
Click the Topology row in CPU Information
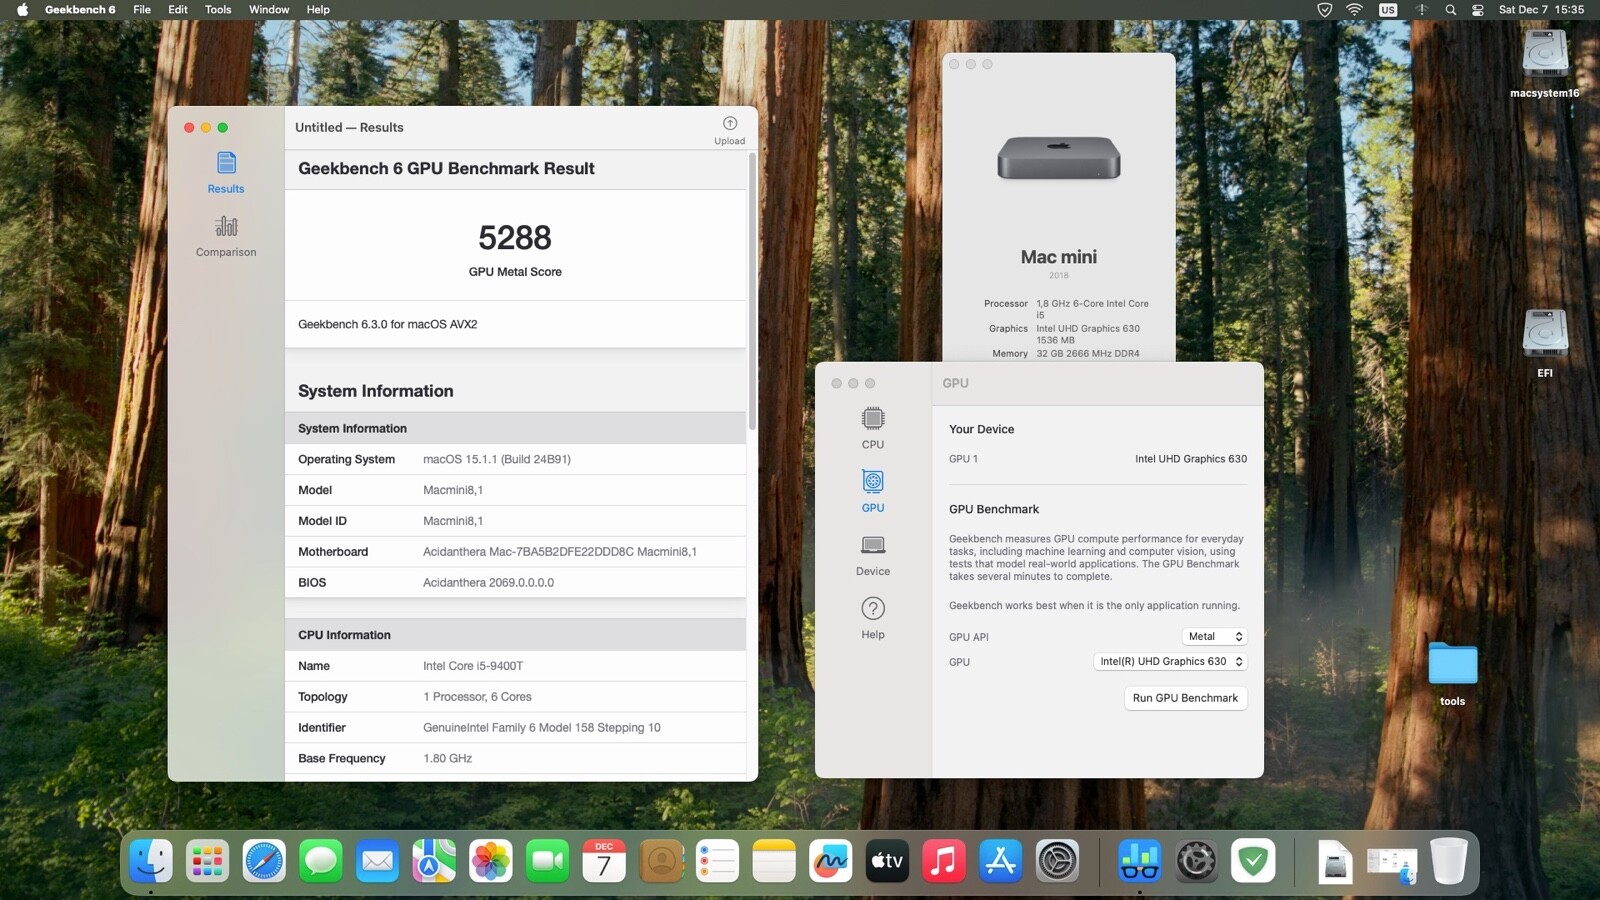515,697
